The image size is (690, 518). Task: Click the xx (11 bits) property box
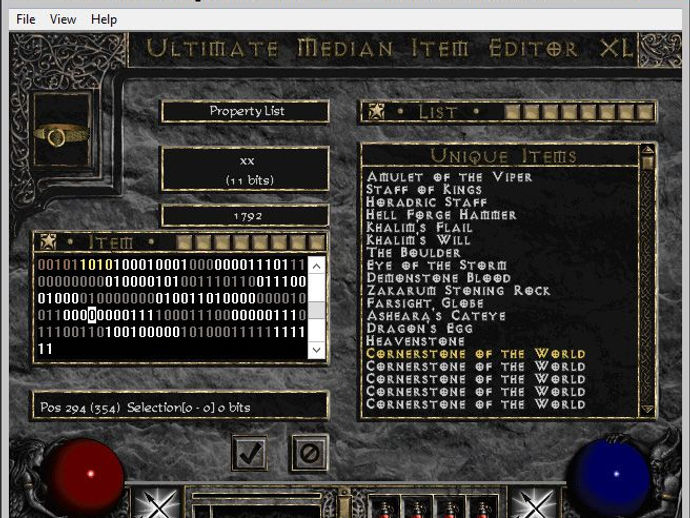click(x=246, y=169)
